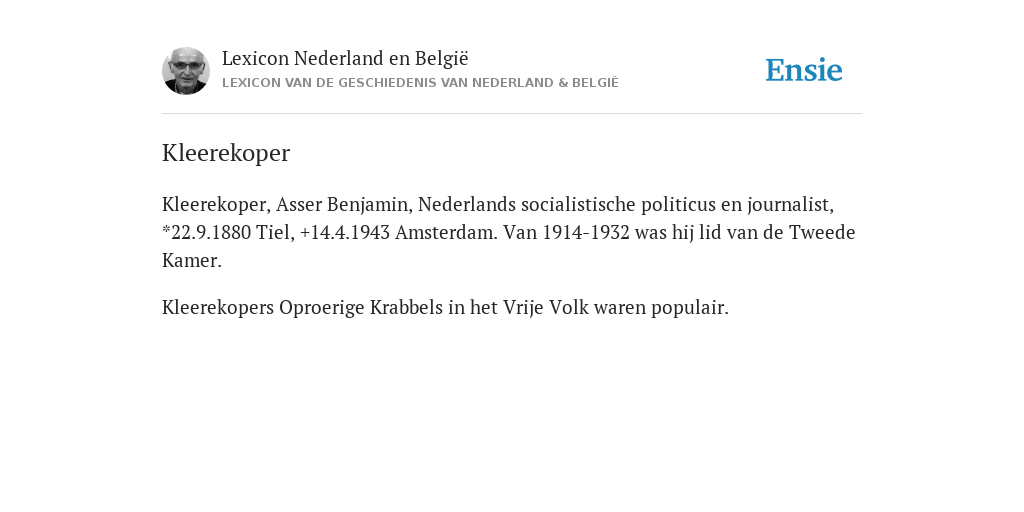
Task: Click the word journalist in the description
Action: (x=790, y=204)
